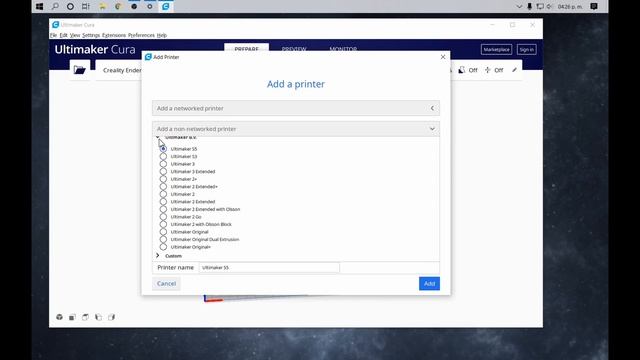Image resolution: width=640 pixels, height=360 pixels.
Task: Click the volume icon in system tray
Action: click(549, 6)
